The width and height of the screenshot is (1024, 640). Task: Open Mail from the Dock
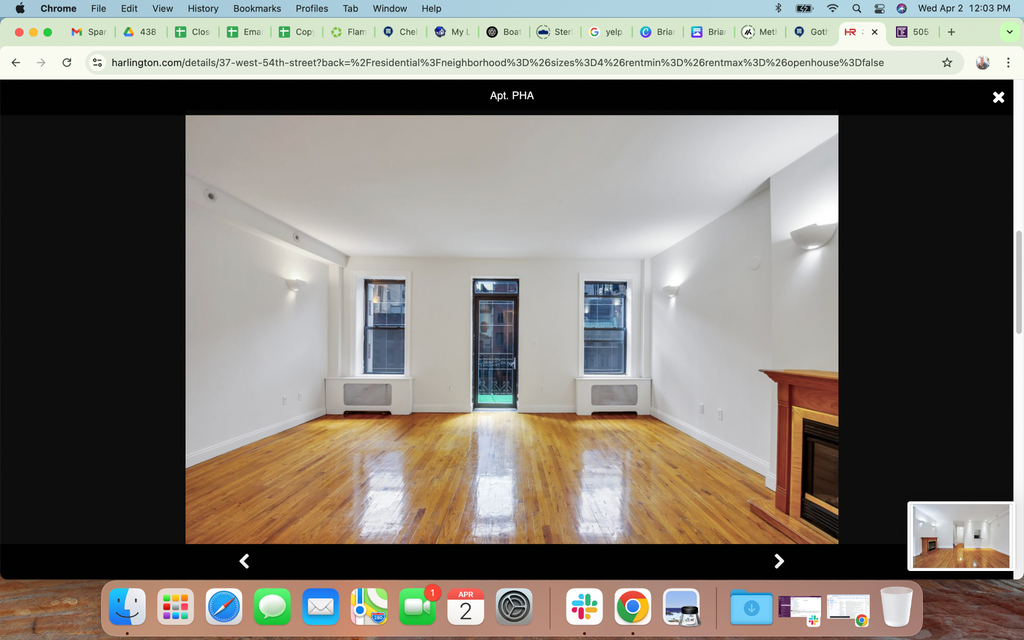pyautogui.click(x=321, y=607)
